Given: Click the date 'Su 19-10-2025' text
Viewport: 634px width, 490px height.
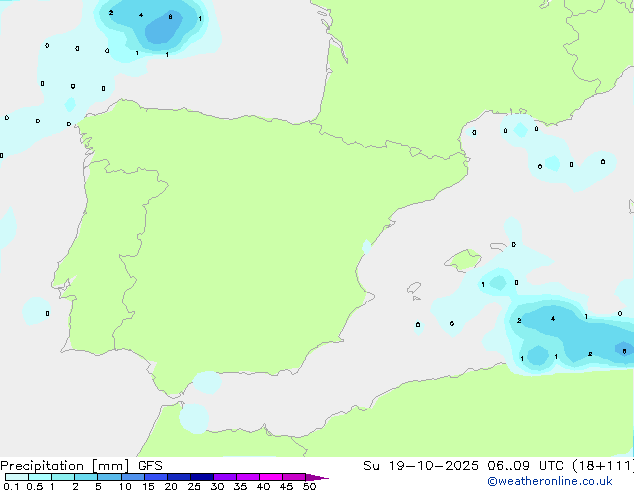Looking at the screenshot, I should (421, 466).
